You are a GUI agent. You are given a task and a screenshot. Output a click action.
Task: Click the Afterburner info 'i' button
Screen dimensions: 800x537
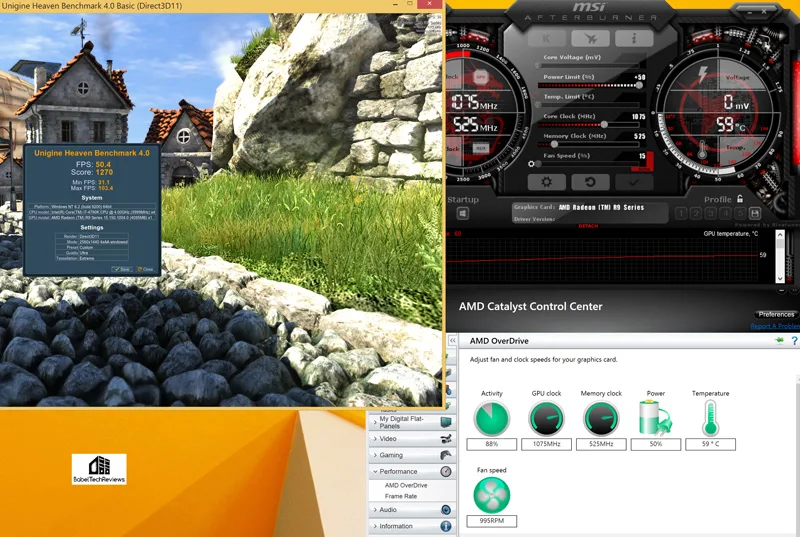pyautogui.click(x=633, y=39)
